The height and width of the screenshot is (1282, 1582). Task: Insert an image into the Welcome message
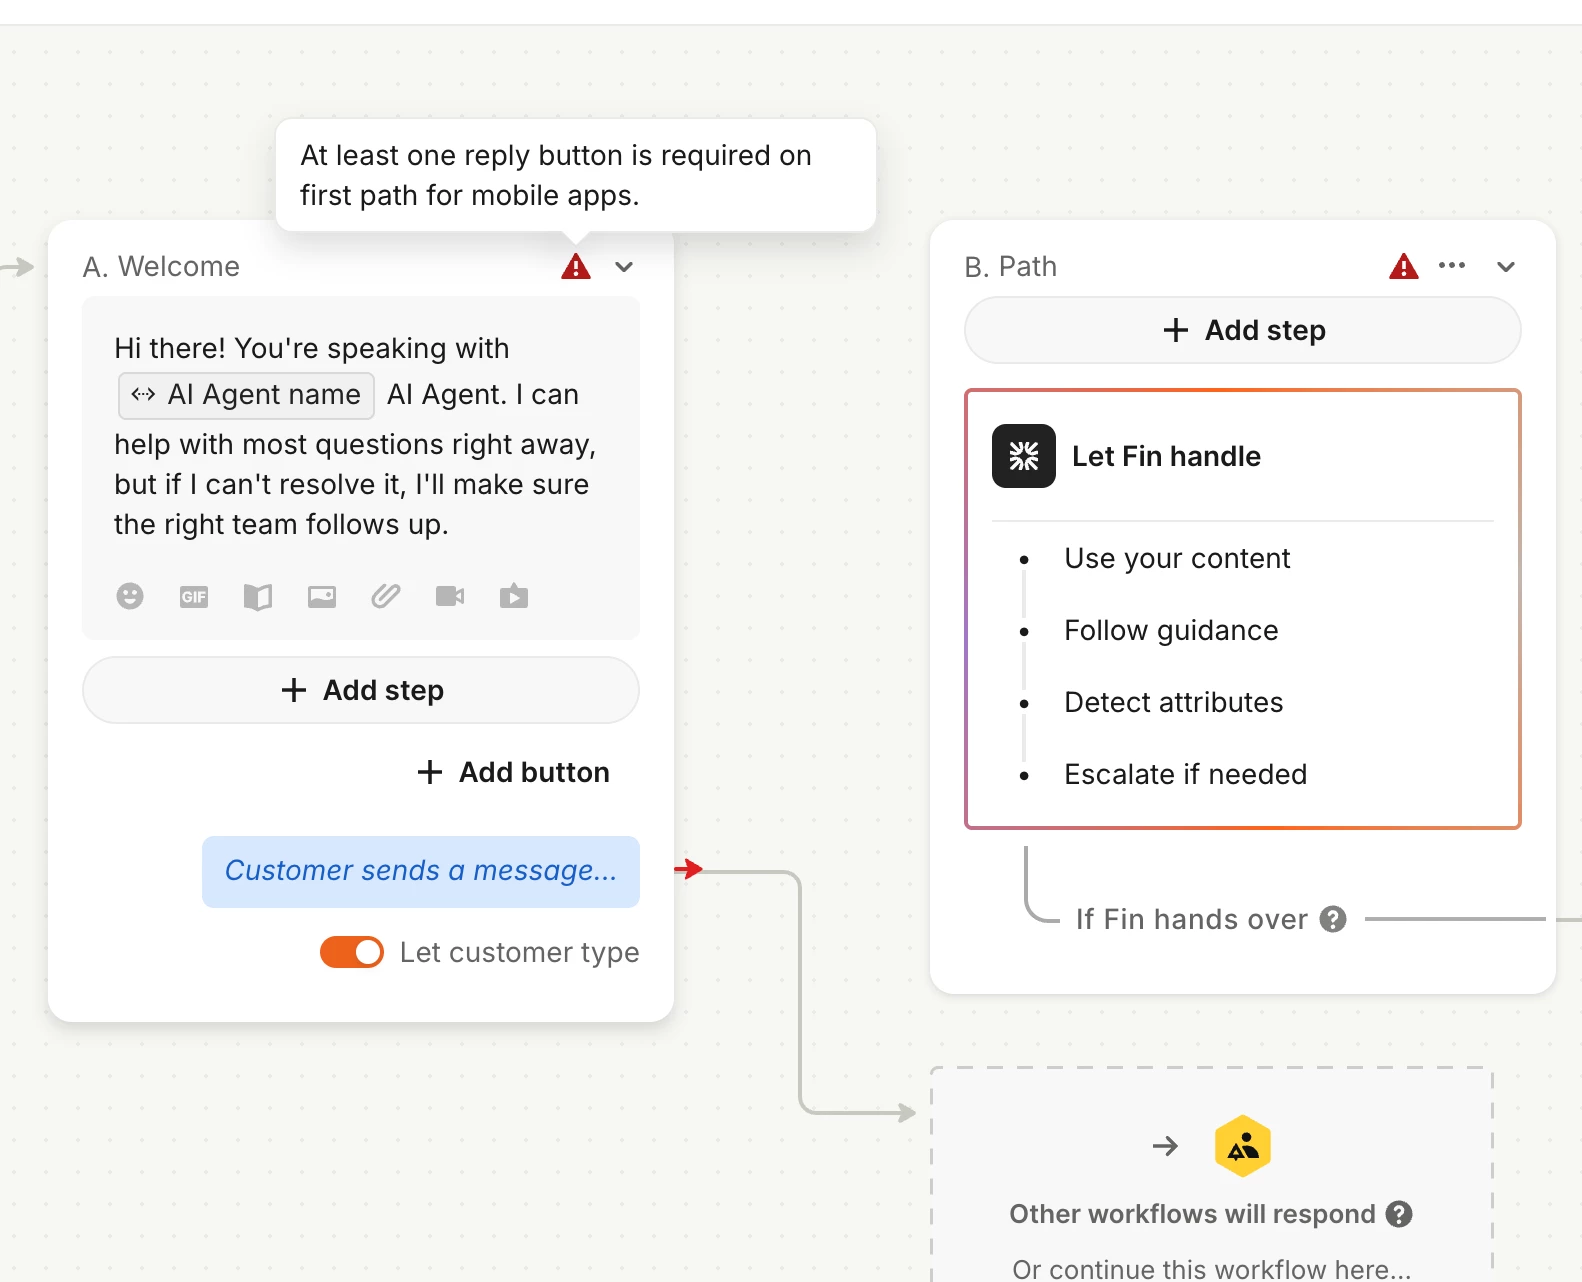(322, 597)
